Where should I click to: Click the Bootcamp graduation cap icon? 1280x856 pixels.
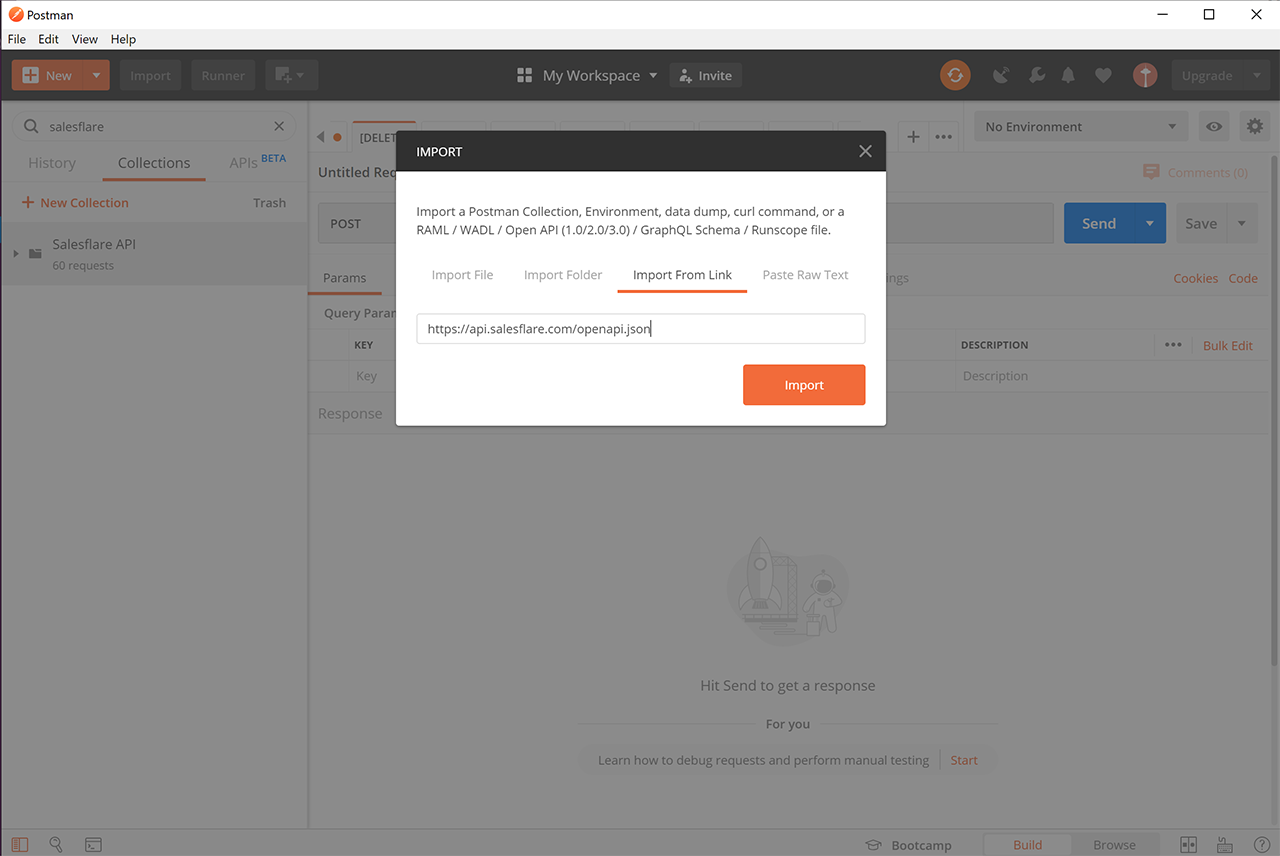click(873, 845)
